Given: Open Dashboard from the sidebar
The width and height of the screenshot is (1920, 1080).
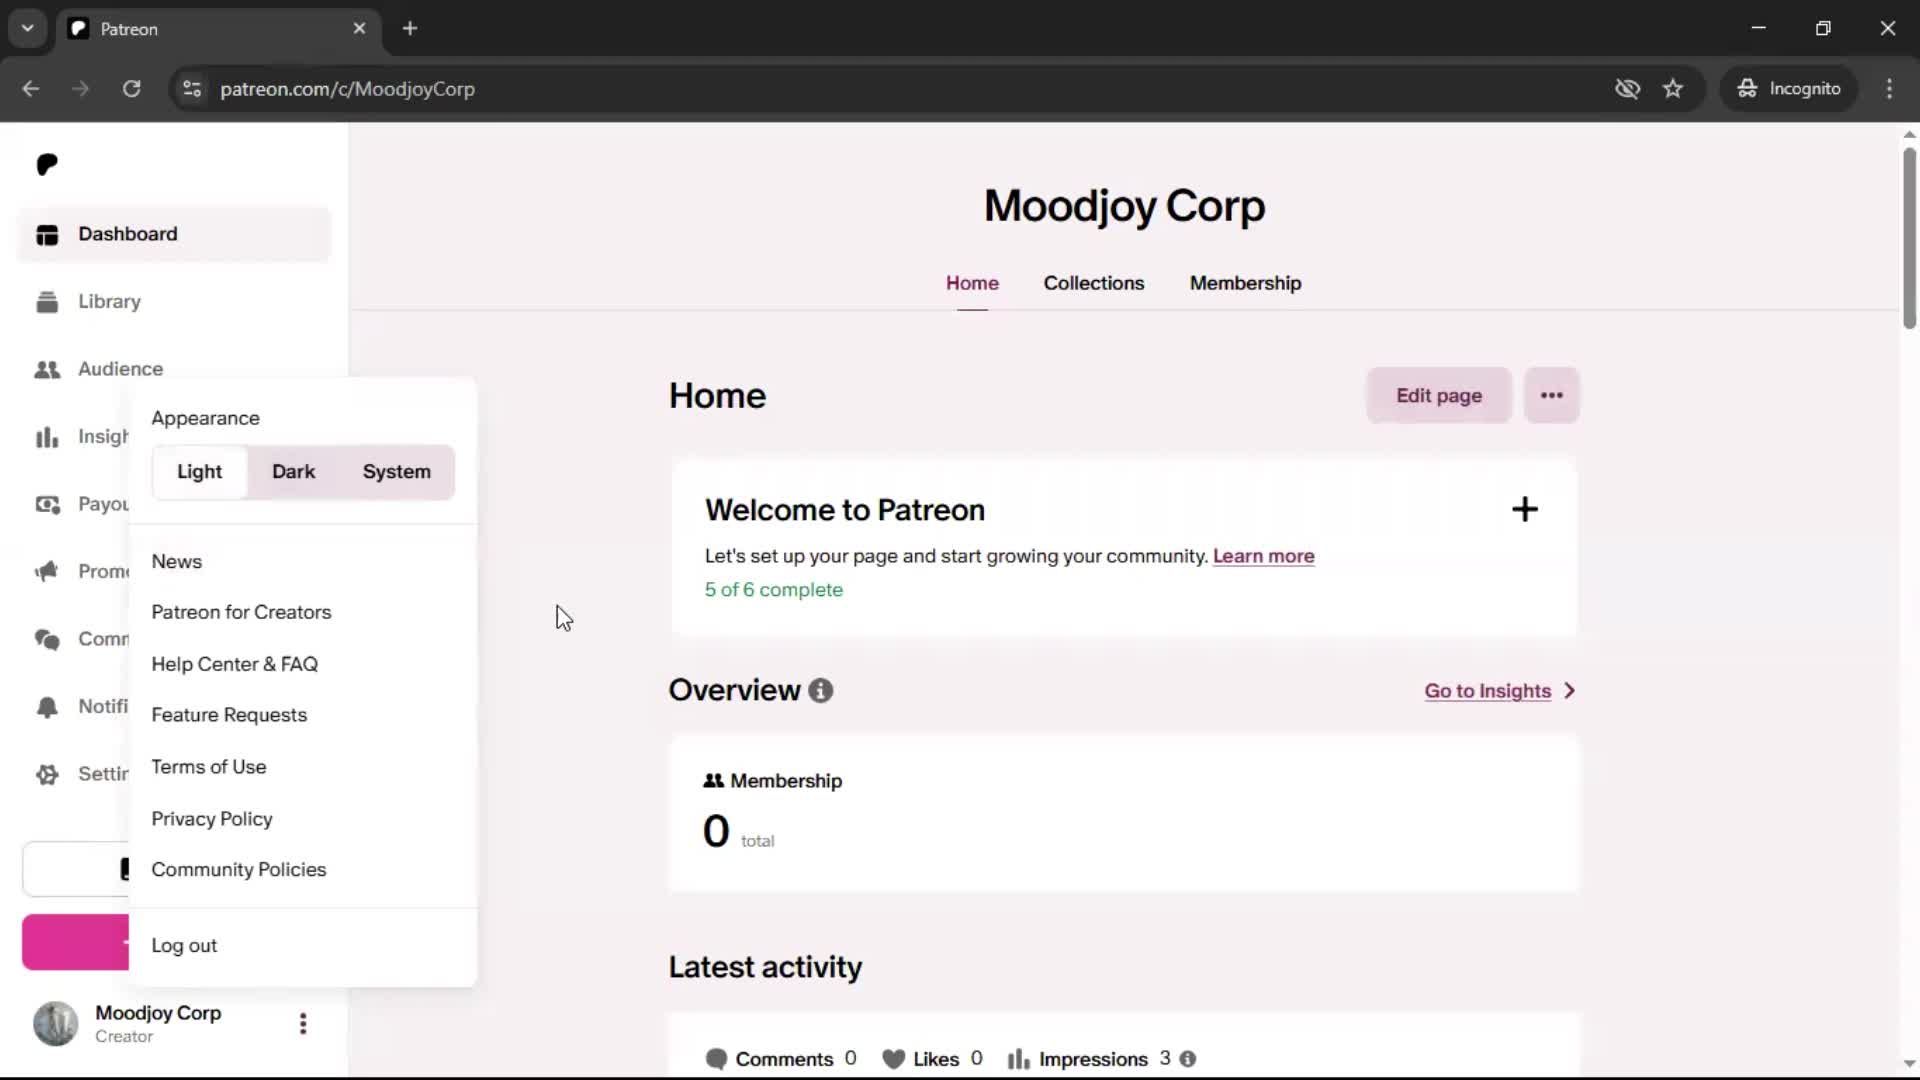Looking at the screenshot, I should coord(174,234).
